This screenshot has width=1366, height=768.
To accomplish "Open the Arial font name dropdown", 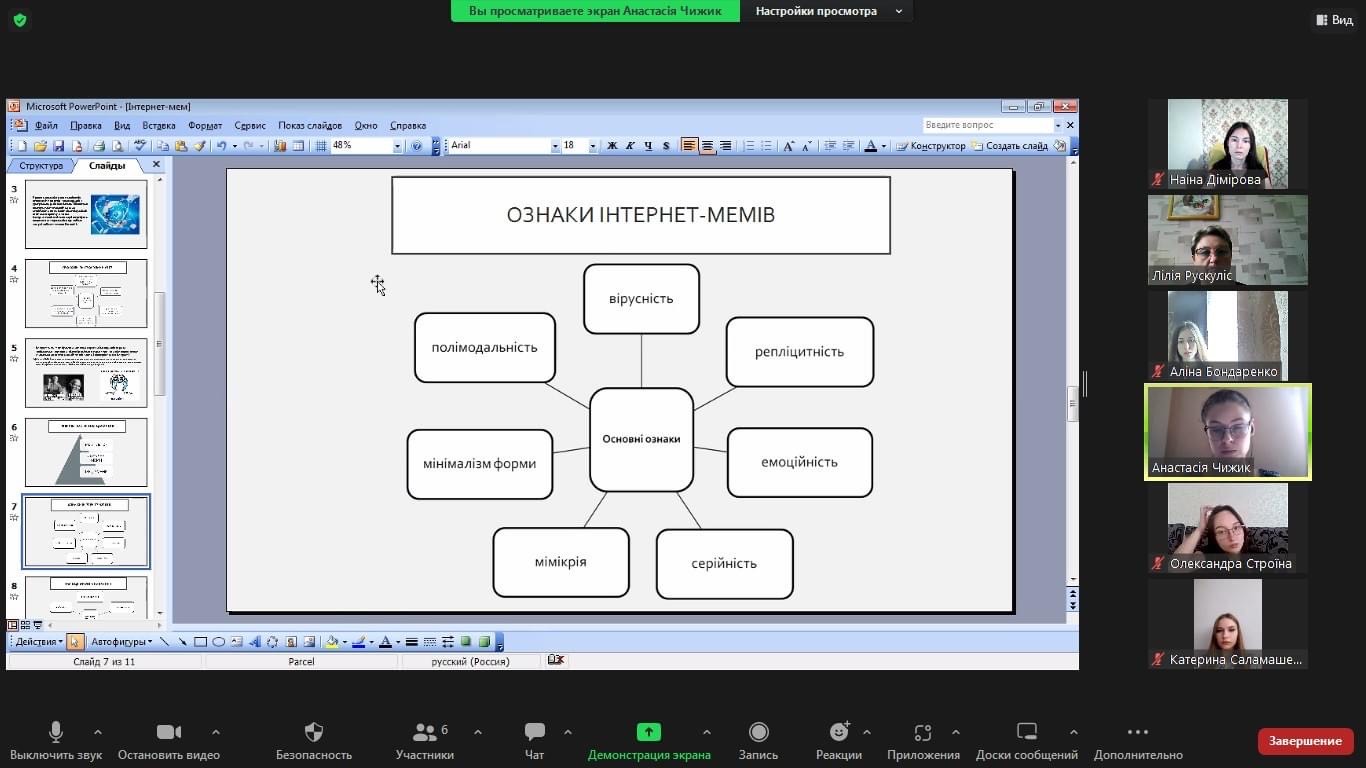I will [555, 146].
